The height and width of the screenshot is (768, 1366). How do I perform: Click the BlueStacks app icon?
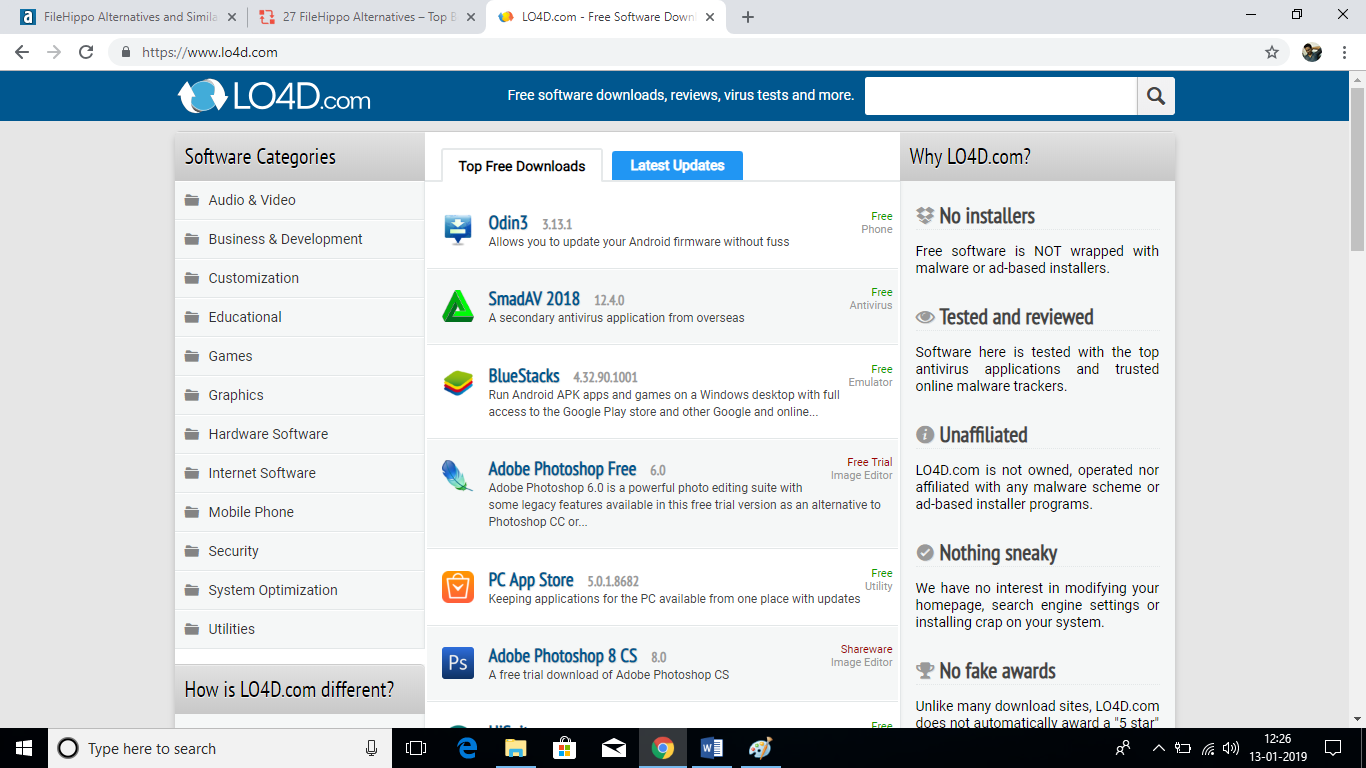tap(458, 384)
